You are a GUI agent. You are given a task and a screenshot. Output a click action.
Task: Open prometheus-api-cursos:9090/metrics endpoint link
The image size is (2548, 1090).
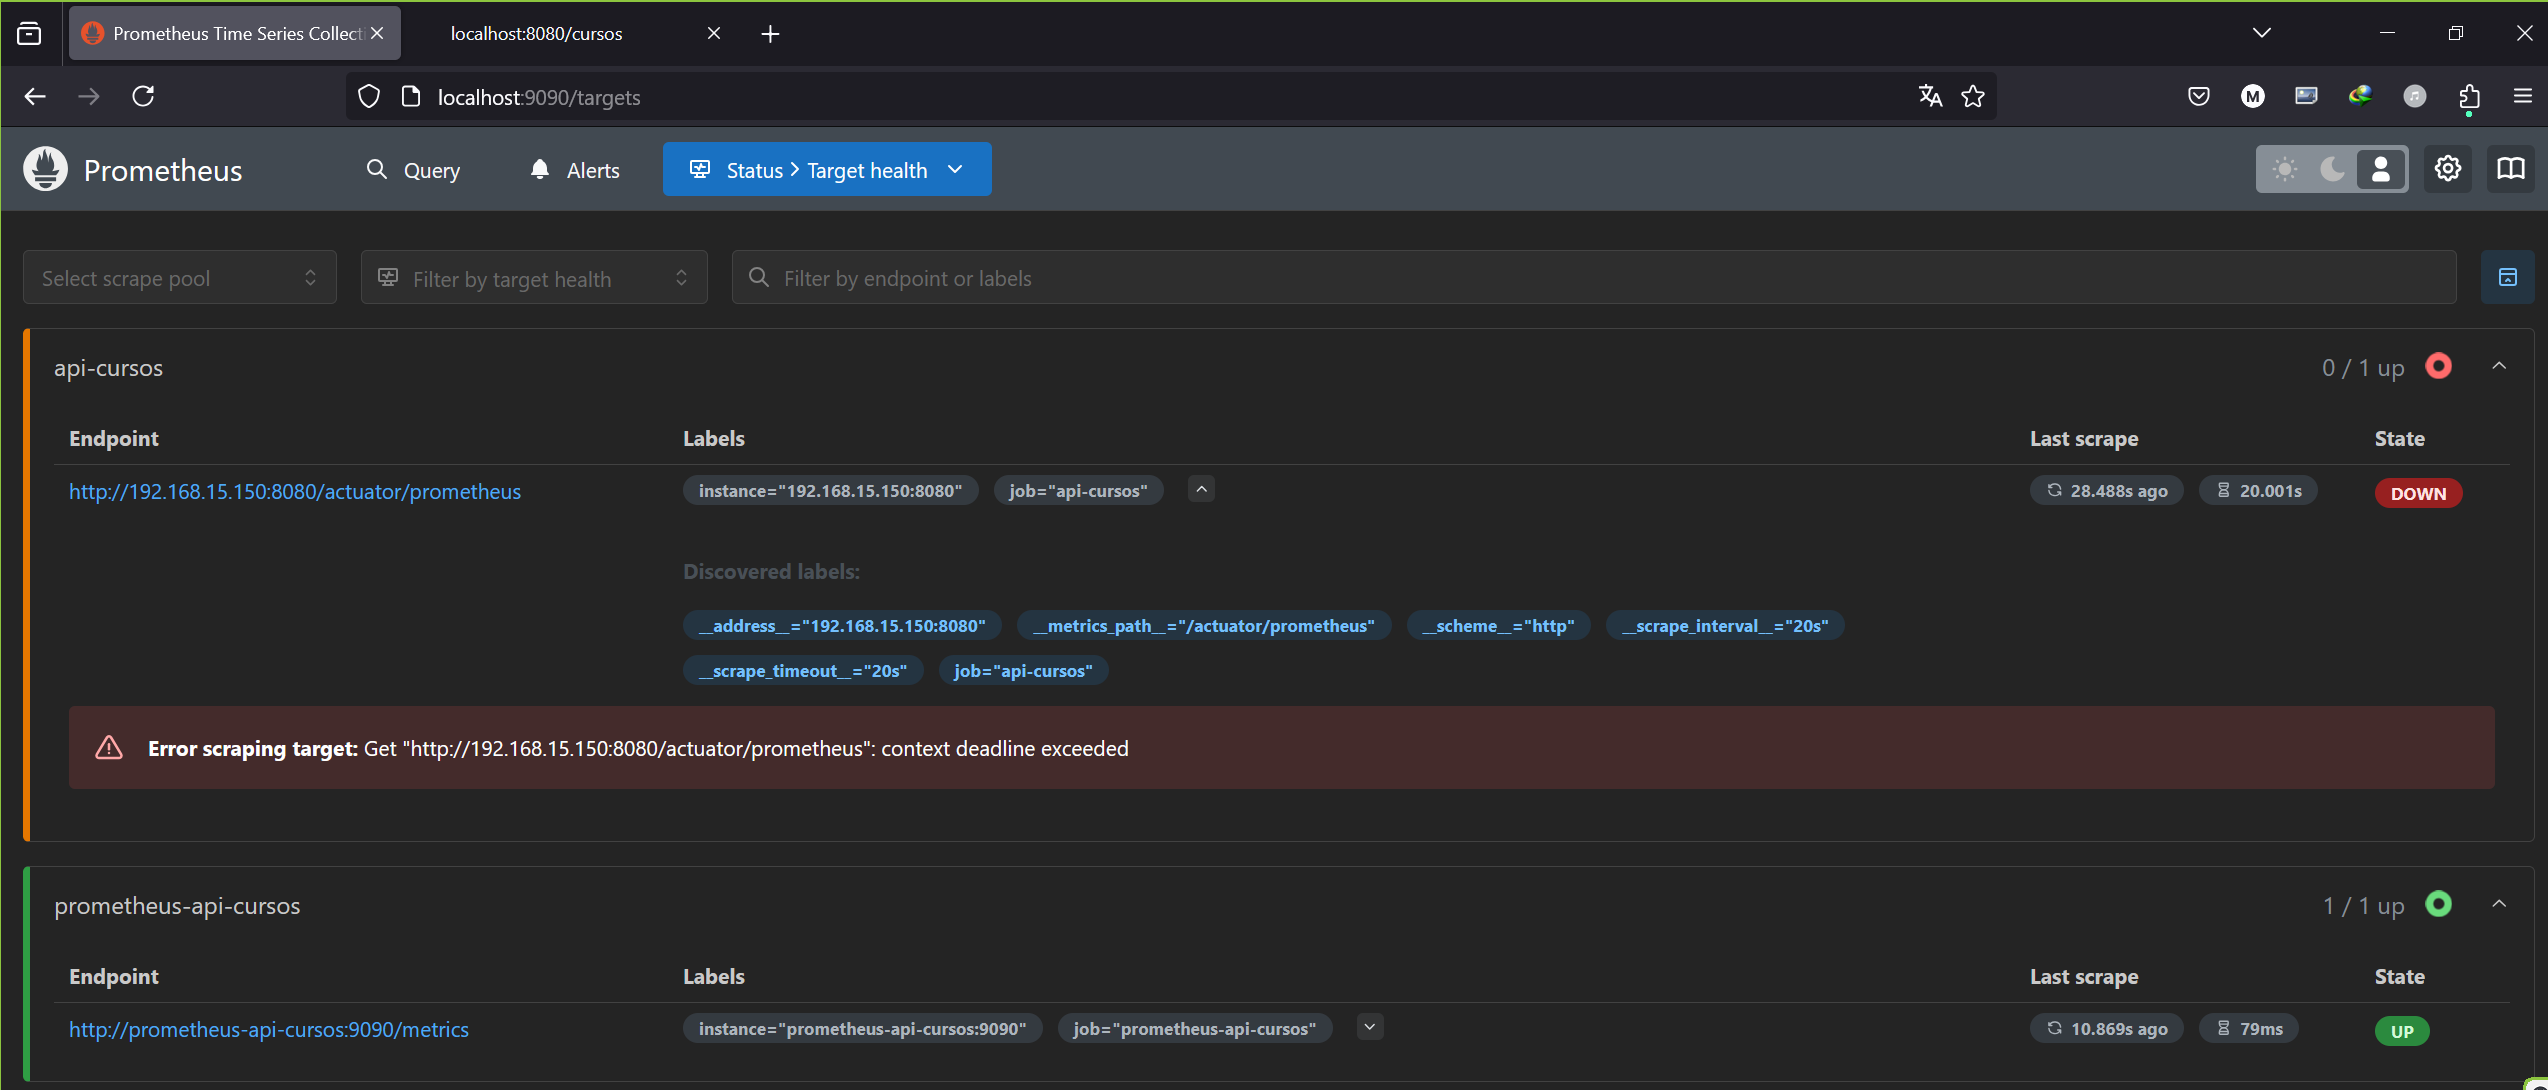[269, 1029]
